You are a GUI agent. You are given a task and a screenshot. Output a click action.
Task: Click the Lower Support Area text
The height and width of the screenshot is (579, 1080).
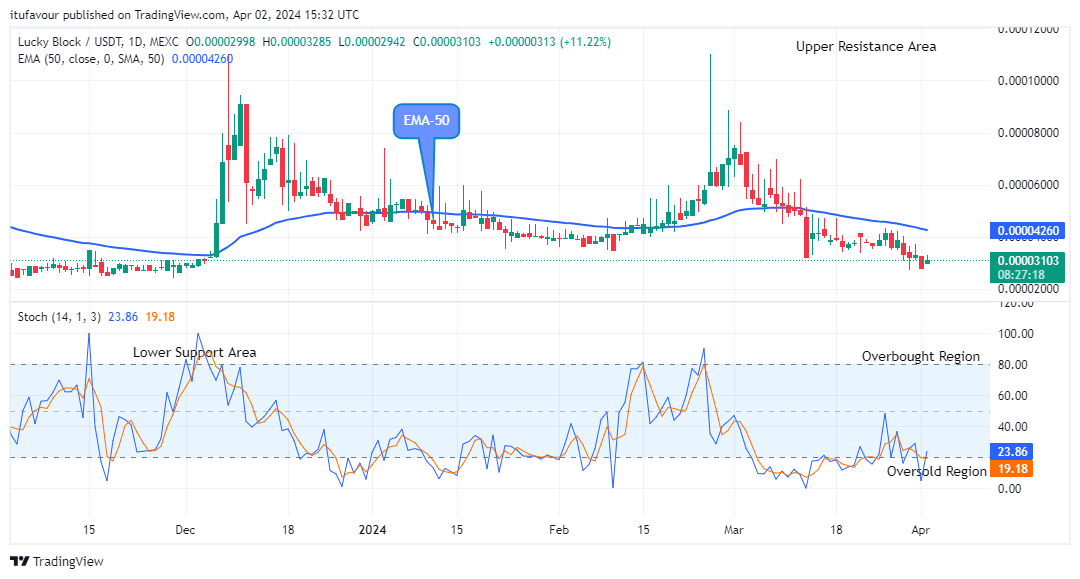(x=194, y=352)
